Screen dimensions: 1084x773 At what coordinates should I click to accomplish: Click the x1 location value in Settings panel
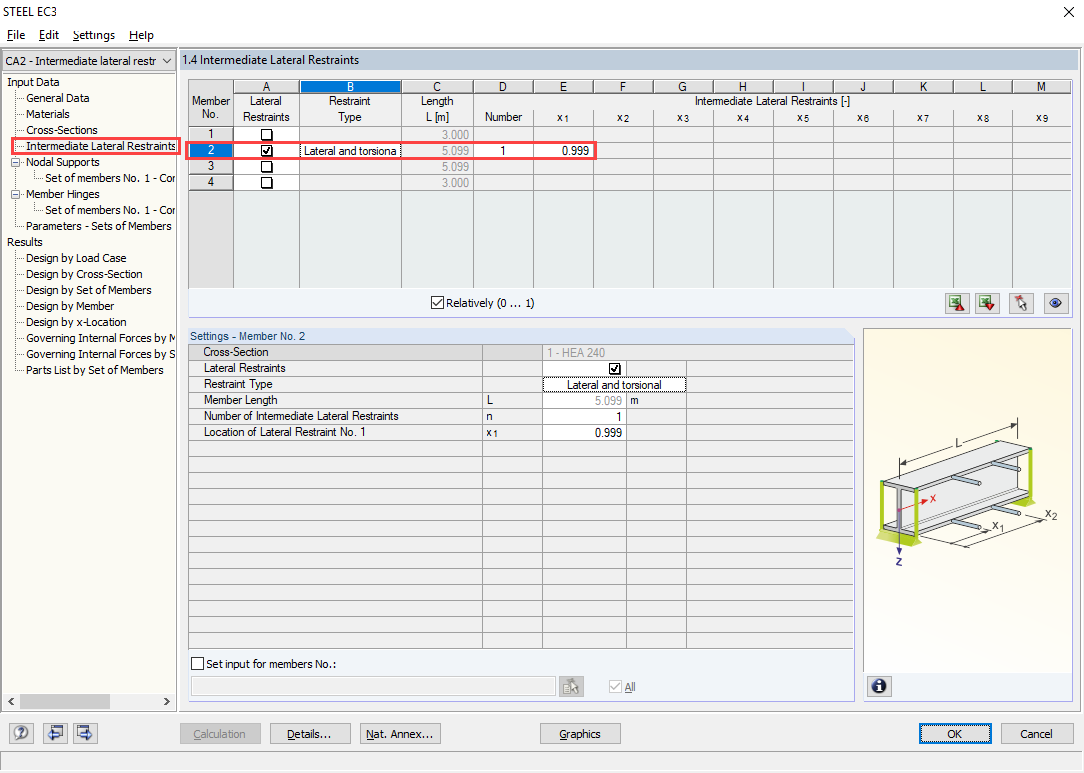point(584,433)
